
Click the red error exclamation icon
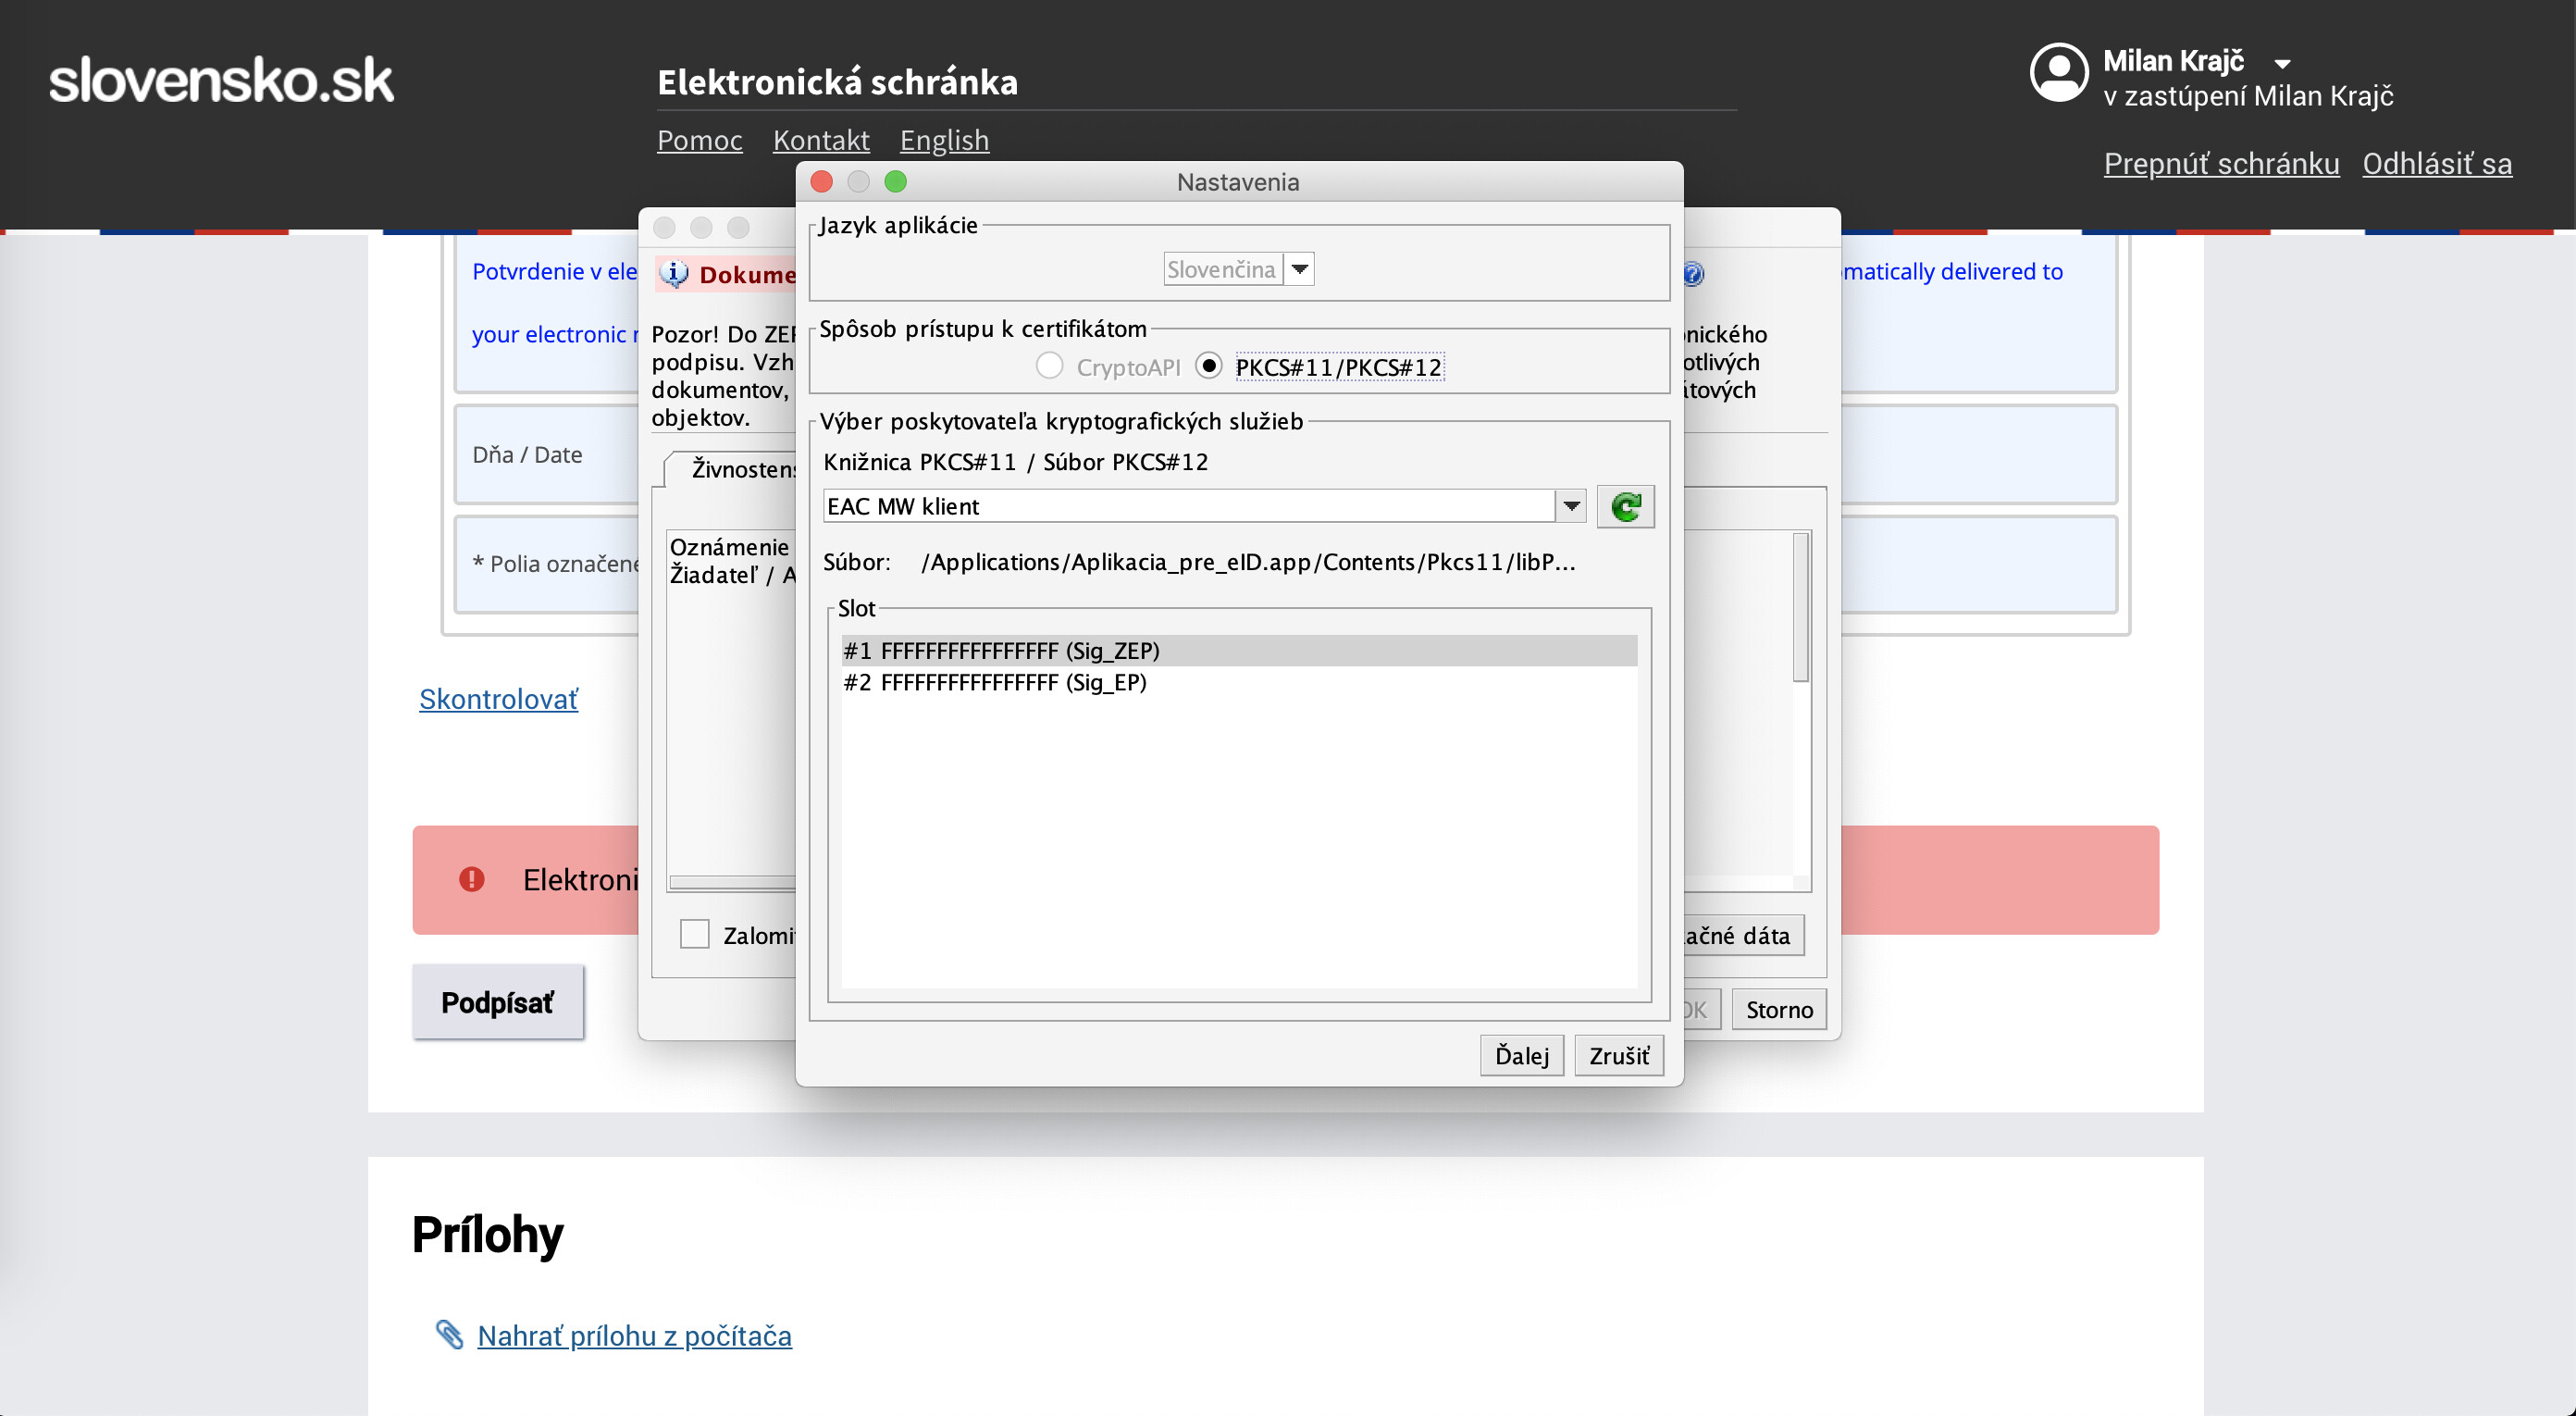[472, 879]
